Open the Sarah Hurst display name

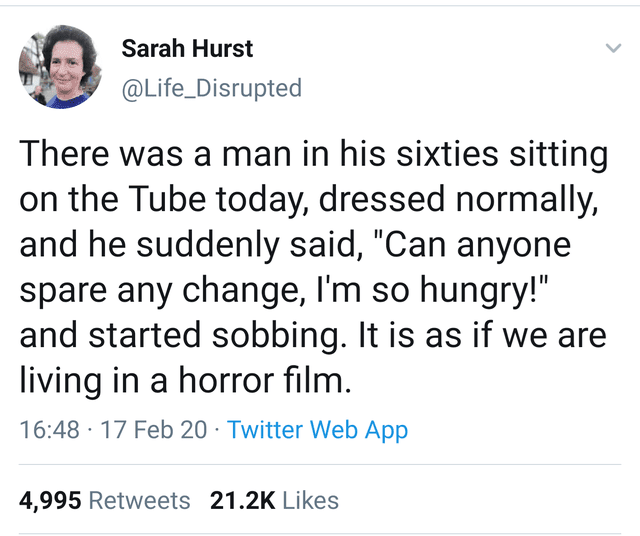coord(187,48)
